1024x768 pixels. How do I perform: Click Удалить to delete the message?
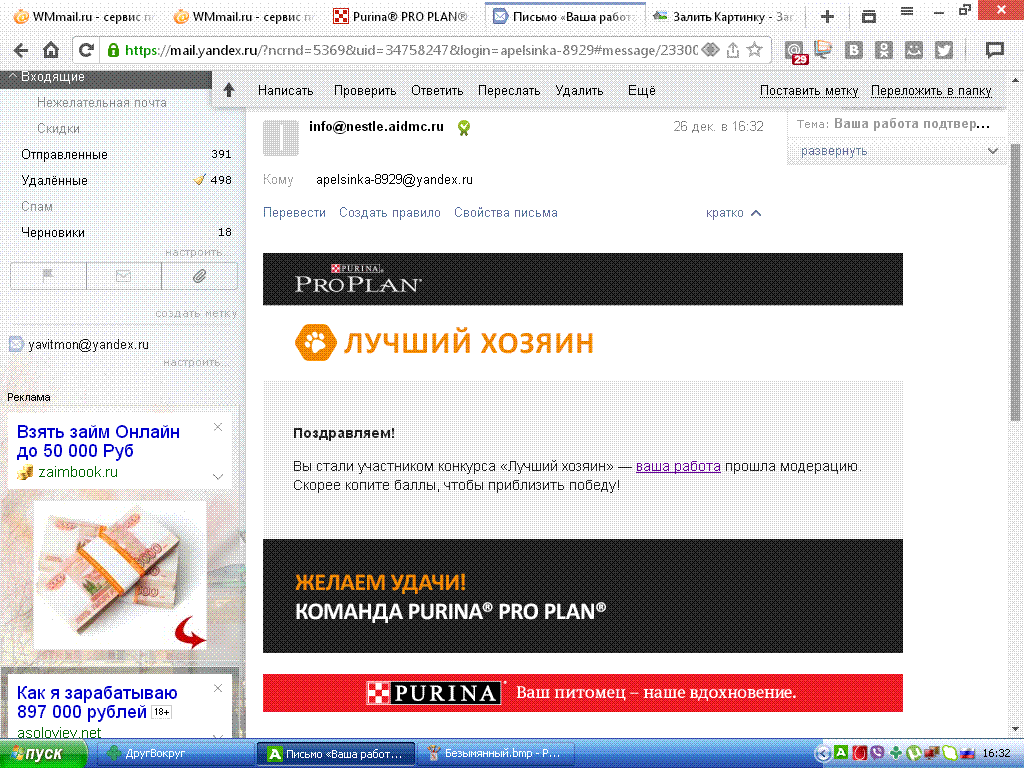[579, 91]
